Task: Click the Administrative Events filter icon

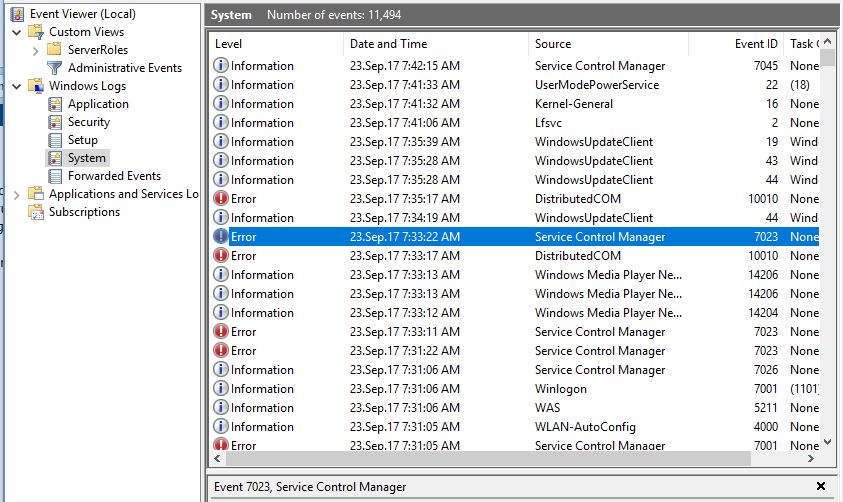Action: (54, 68)
